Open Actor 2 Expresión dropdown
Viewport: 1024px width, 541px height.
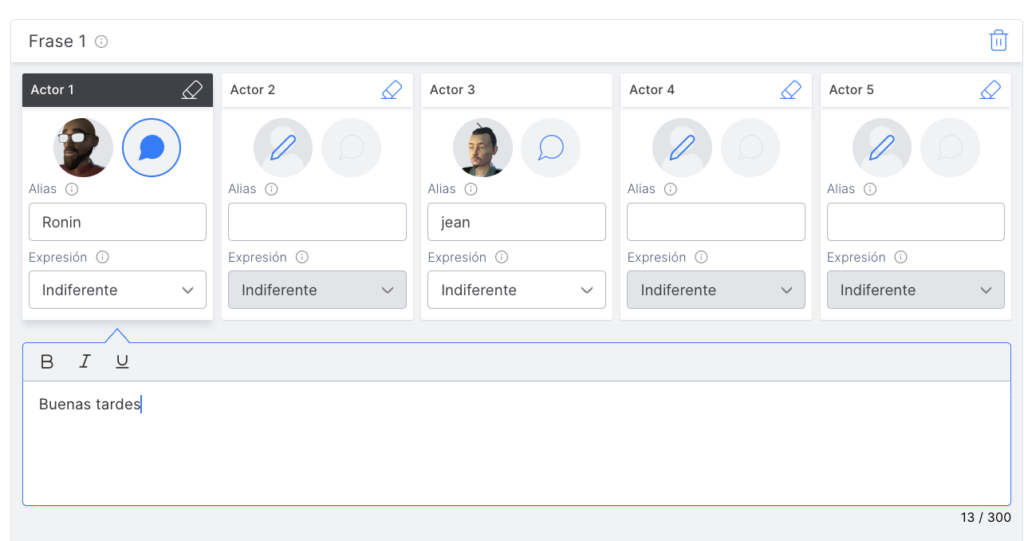pos(317,290)
